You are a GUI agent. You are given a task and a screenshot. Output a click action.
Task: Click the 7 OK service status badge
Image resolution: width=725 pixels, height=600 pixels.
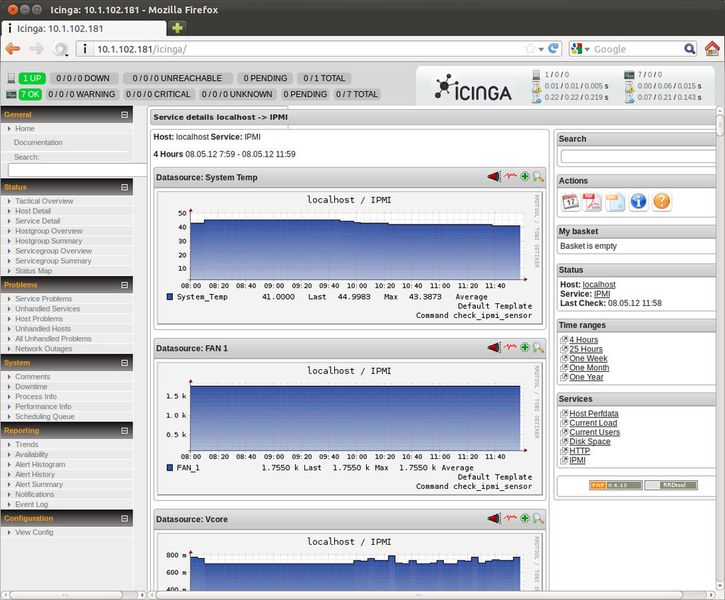[x=31, y=94]
